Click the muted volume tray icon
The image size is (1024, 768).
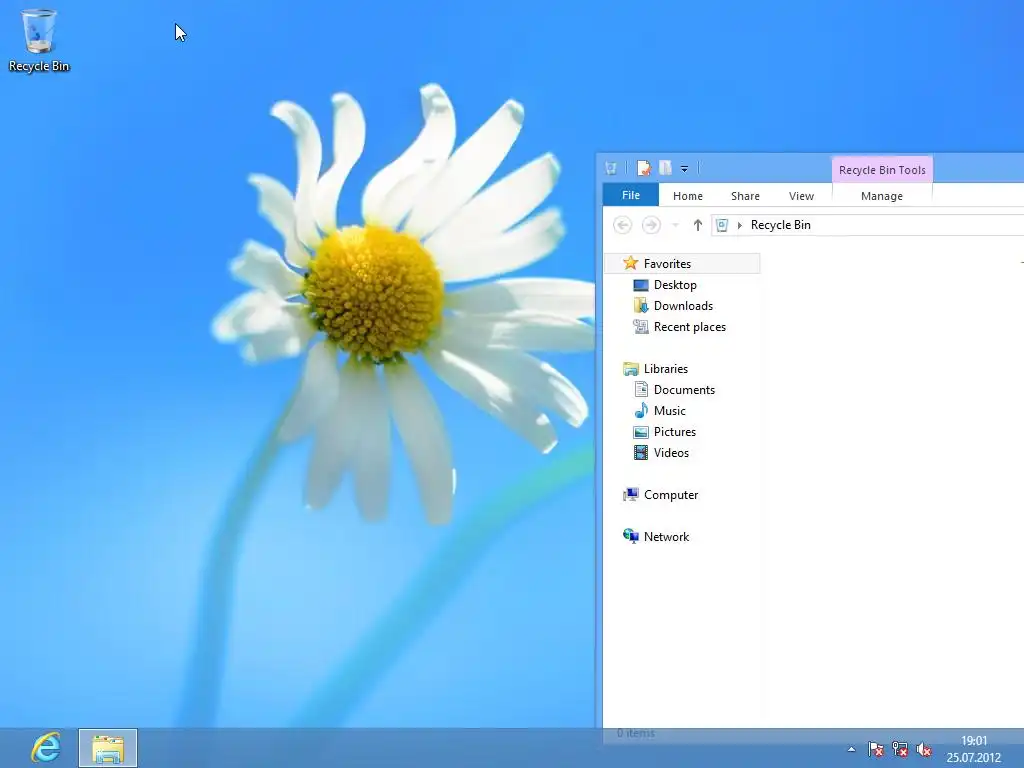(x=923, y=749)
